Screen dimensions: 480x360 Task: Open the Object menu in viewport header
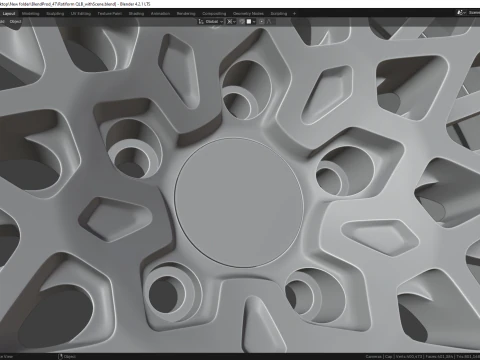coord(15,22)
